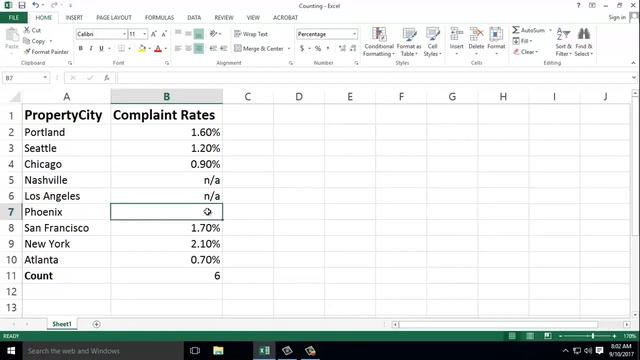Open the Number Format Percentage dropdown
The height and width of the screenshot is (360, 640).
tap(354, 34)
